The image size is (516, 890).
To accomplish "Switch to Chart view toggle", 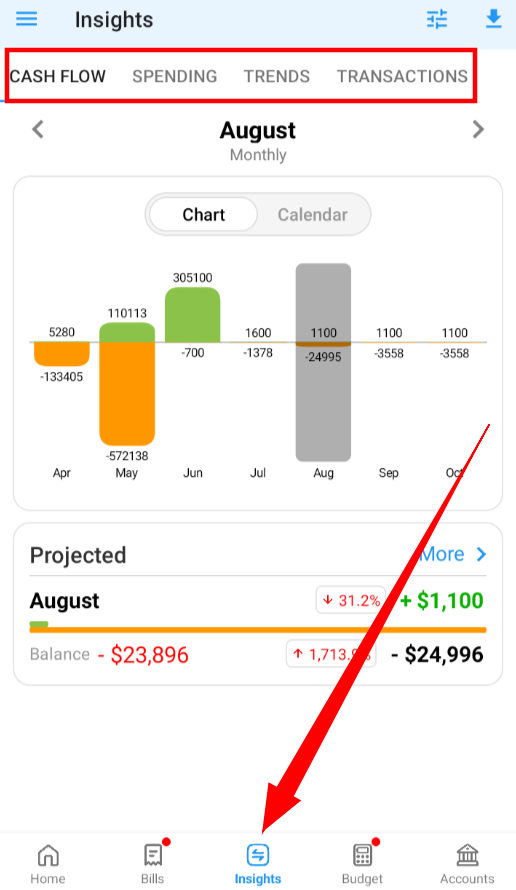I will click(204, 215).
